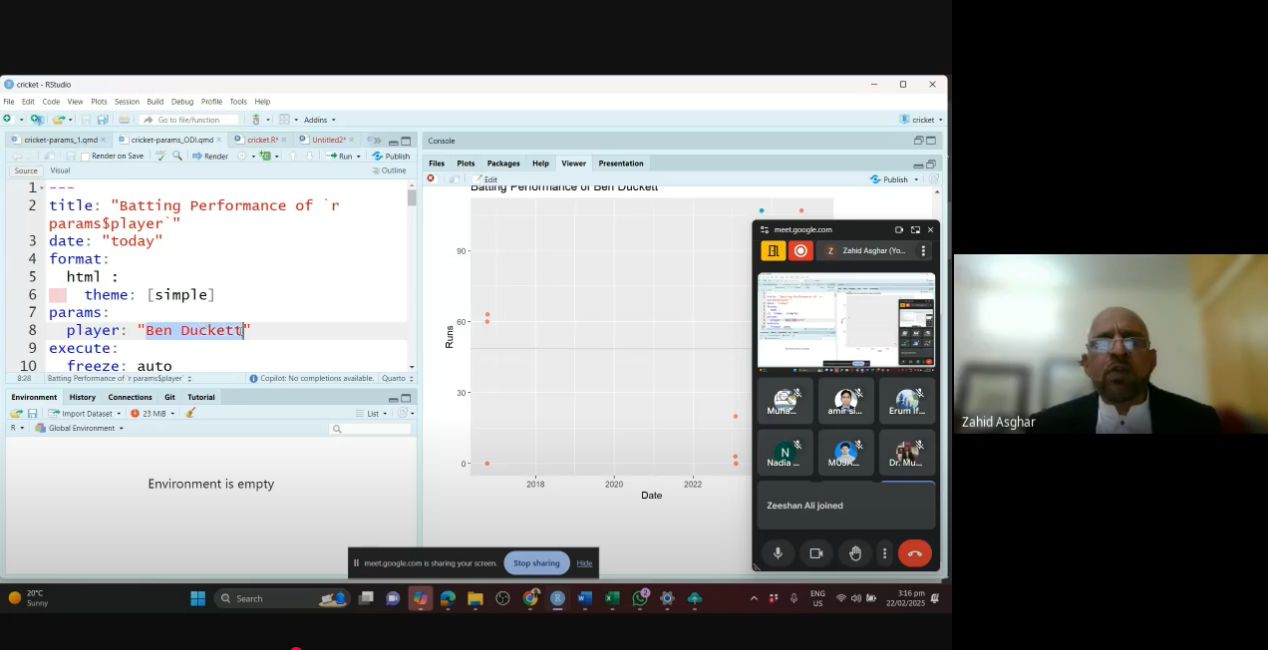Click the Stop sharing button
The height and width of the screenshot is (650, 1268).
click(536, 563)
